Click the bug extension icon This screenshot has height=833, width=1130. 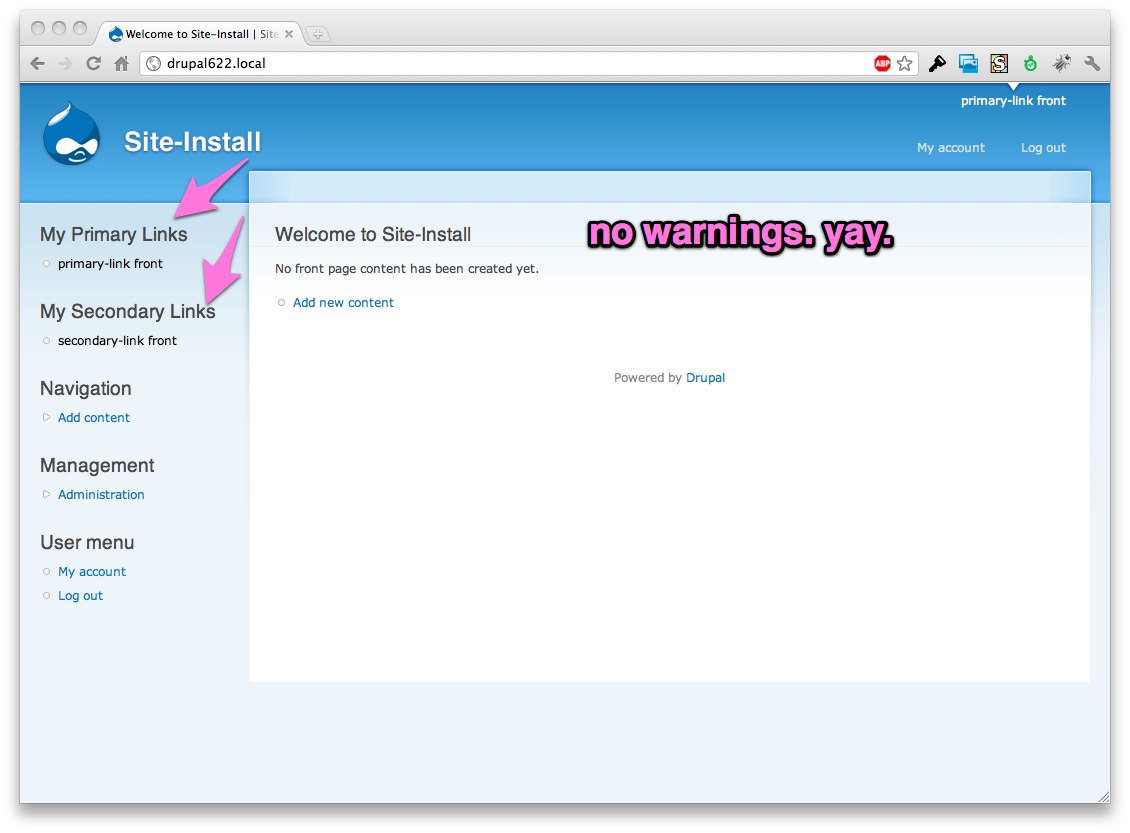[1061, 63]
